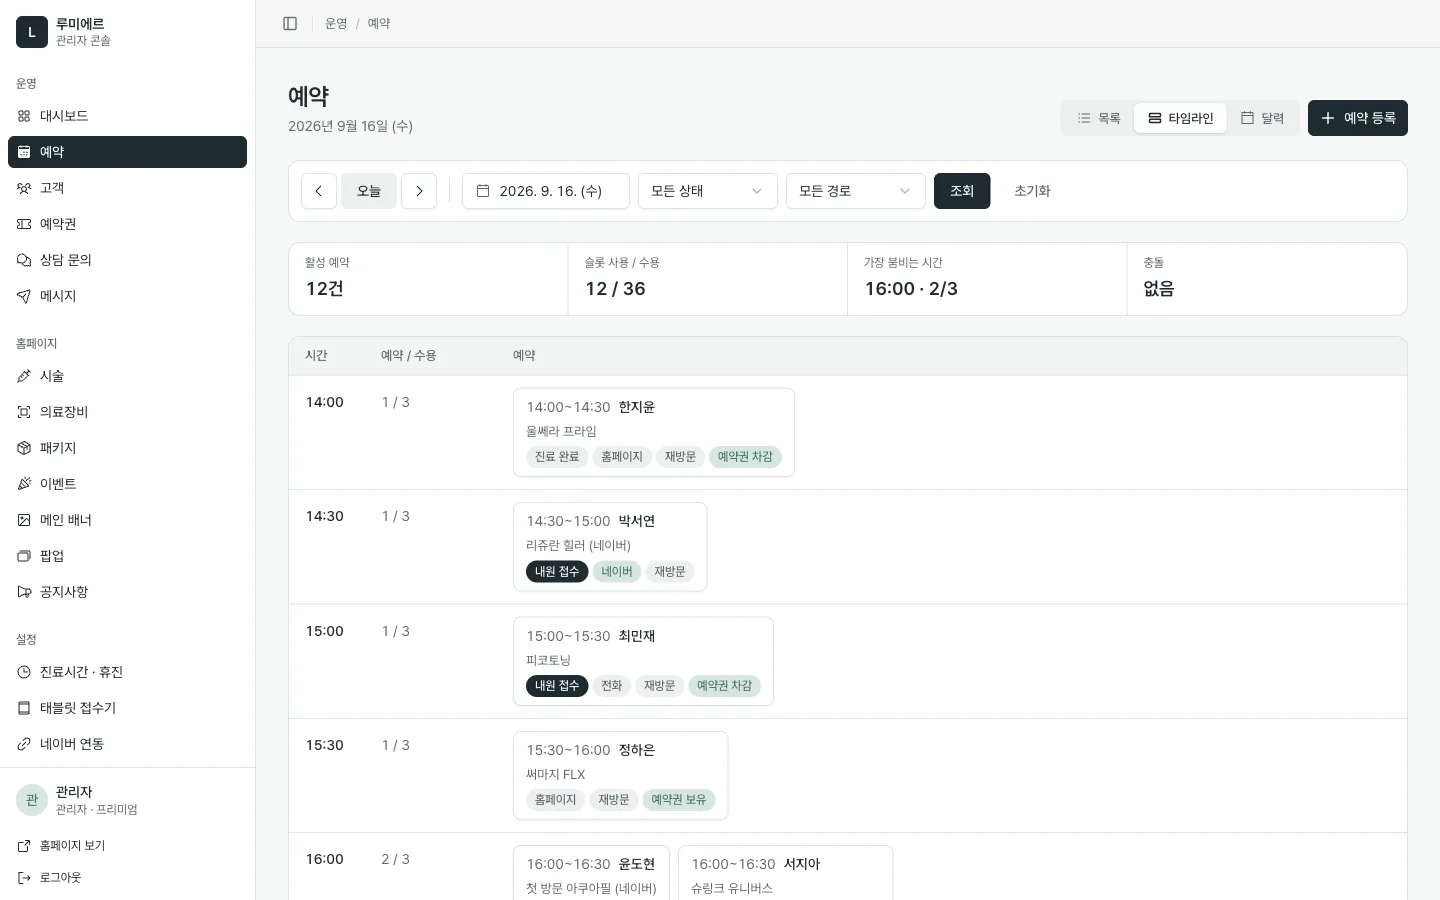Click the 조회 search button
Image resolution: width=1440 pixels, height=900 pixels.
tap(962, 191)
